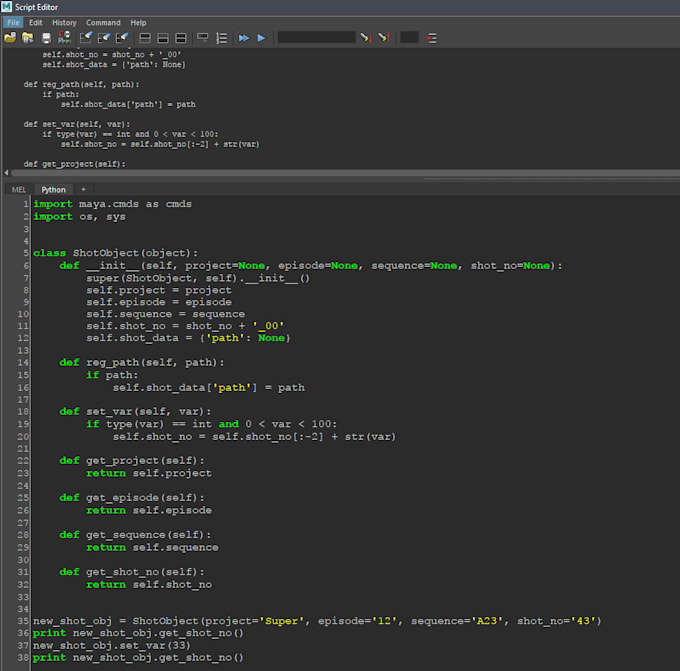Click the Clear Input icon
Screen dimensions: 680x671
(105, 38)
